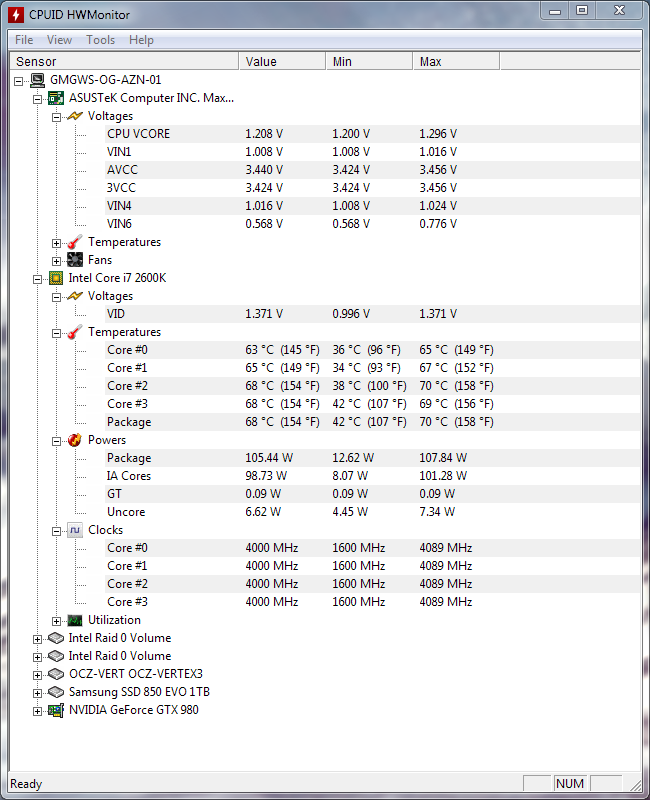Screen dimensions: 650x800
Task: Click the Clocks waveform icon
Action: (x=75, y=530)
